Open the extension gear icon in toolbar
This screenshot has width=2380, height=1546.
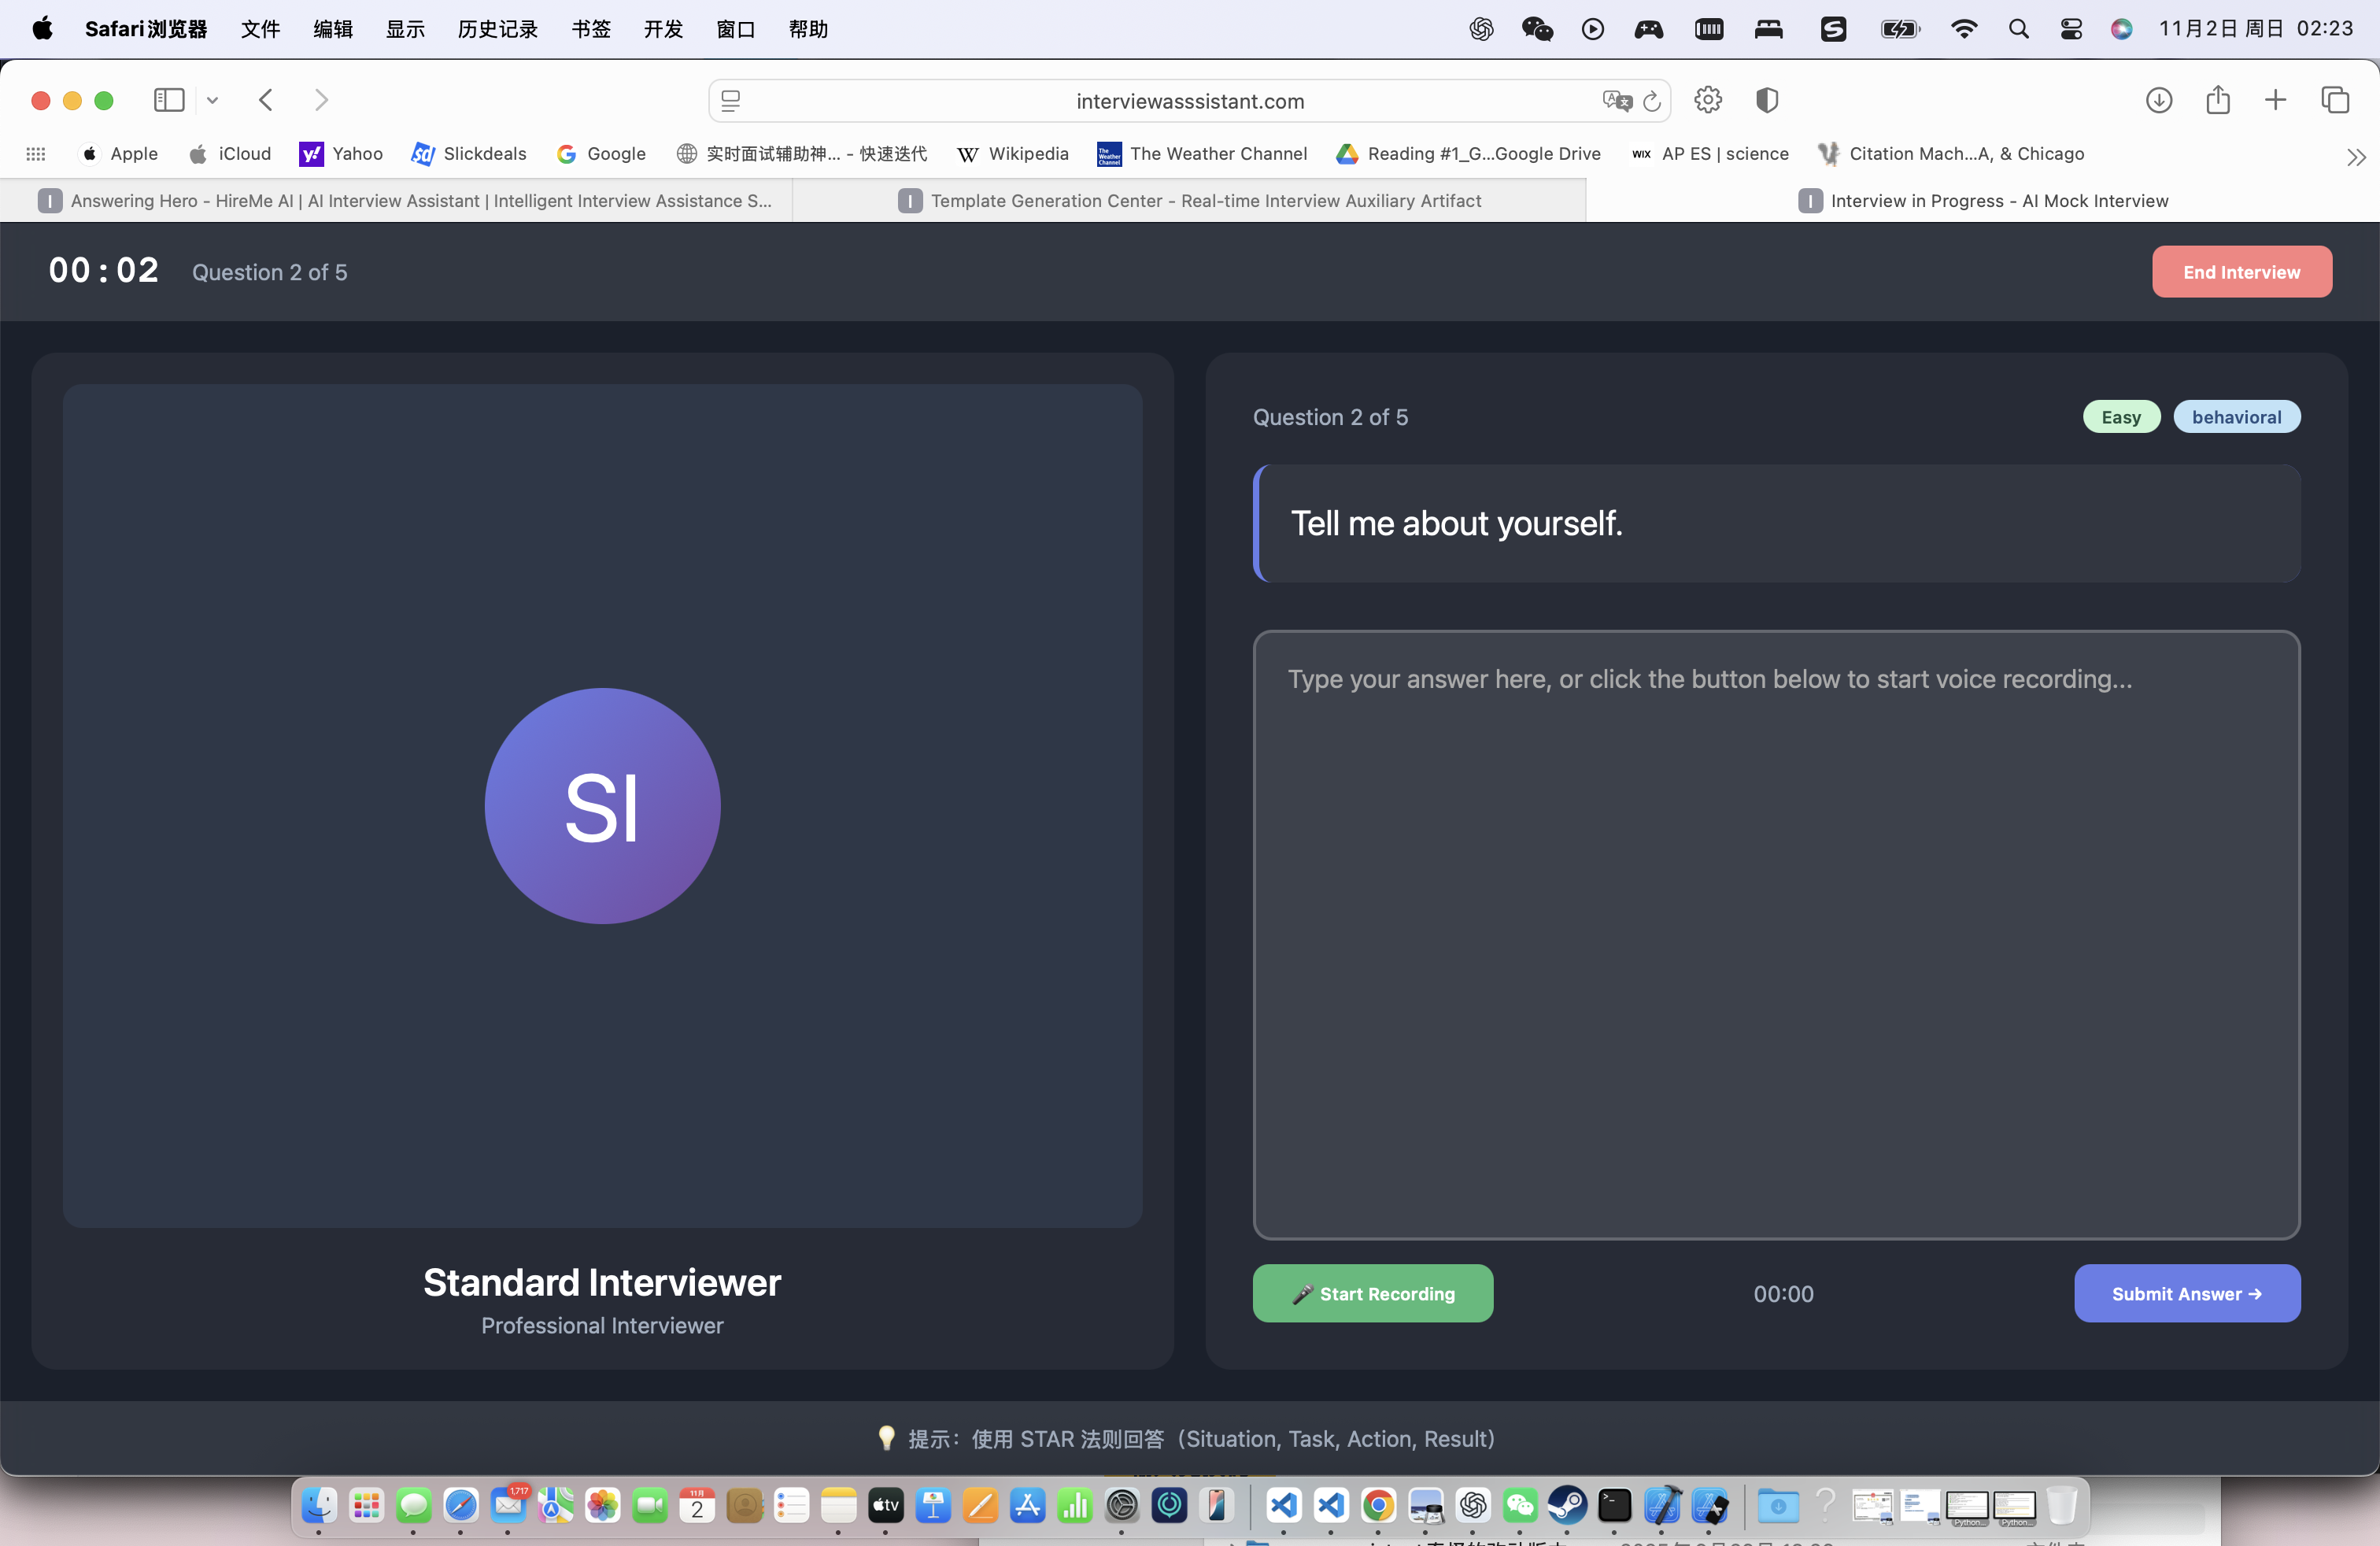click(x=1708, y=100)
